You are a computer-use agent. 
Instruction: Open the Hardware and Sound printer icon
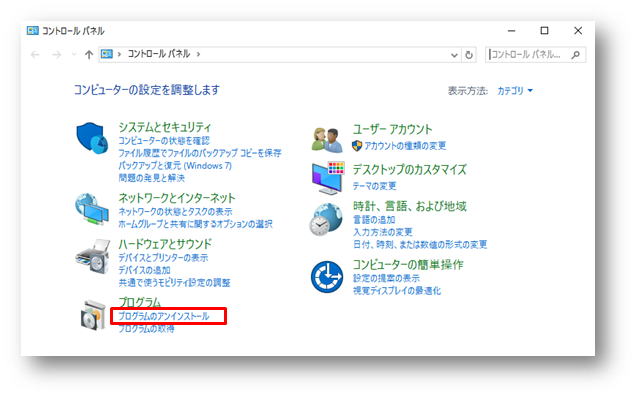(93, 257)
